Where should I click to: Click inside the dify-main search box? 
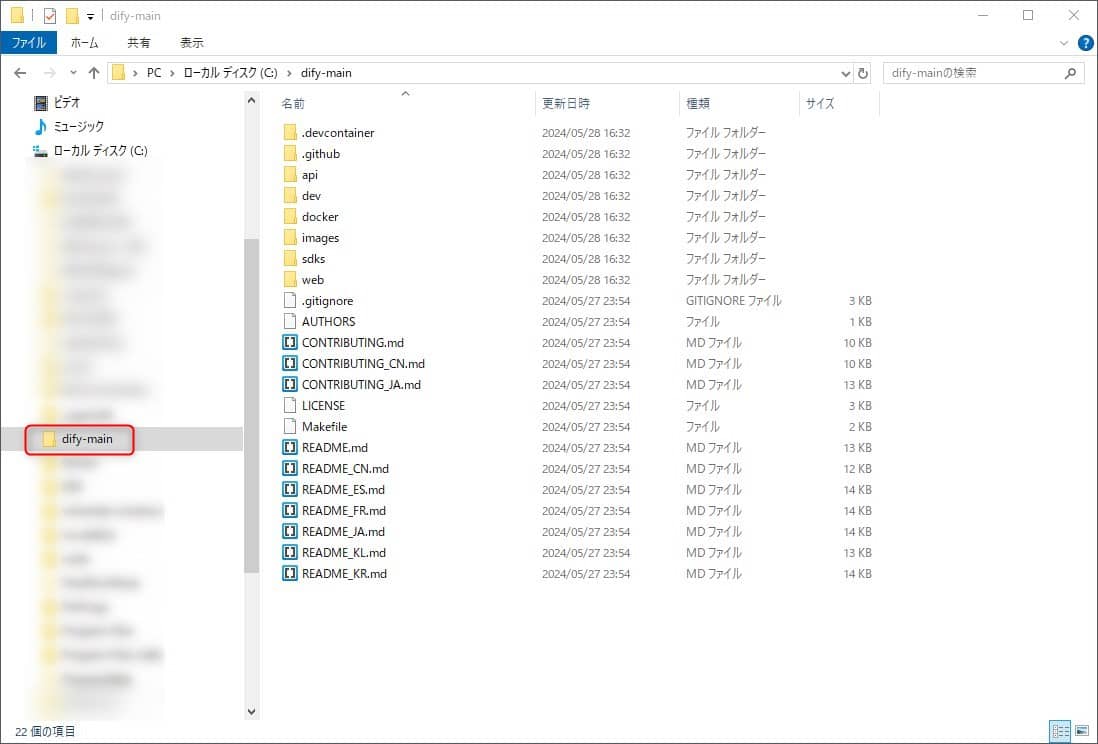coord(975,72)
